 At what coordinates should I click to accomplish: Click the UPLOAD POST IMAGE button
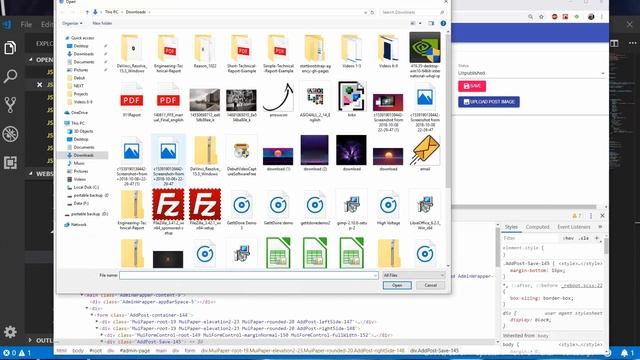(x=489, y=102)
